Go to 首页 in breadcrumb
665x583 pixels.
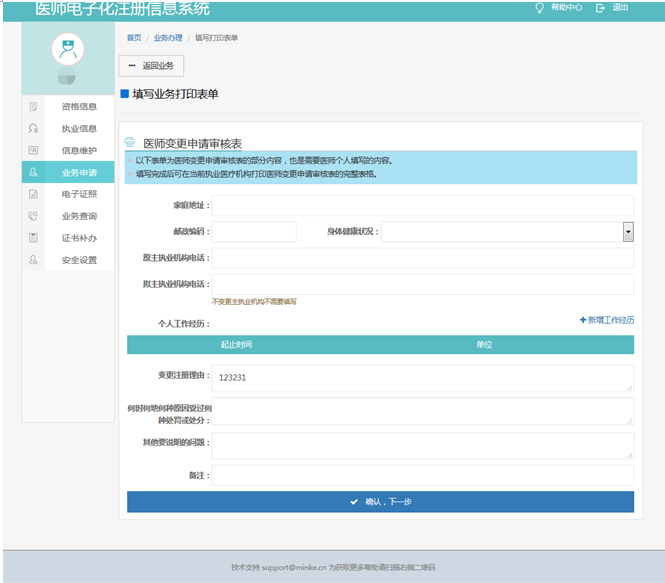[134, 38]
